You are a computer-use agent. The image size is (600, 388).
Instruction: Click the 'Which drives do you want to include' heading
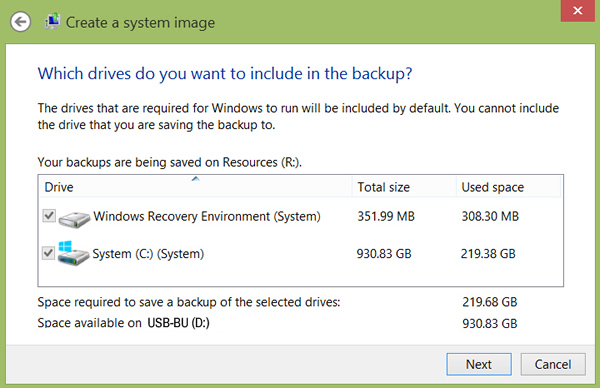coord(225,73)
